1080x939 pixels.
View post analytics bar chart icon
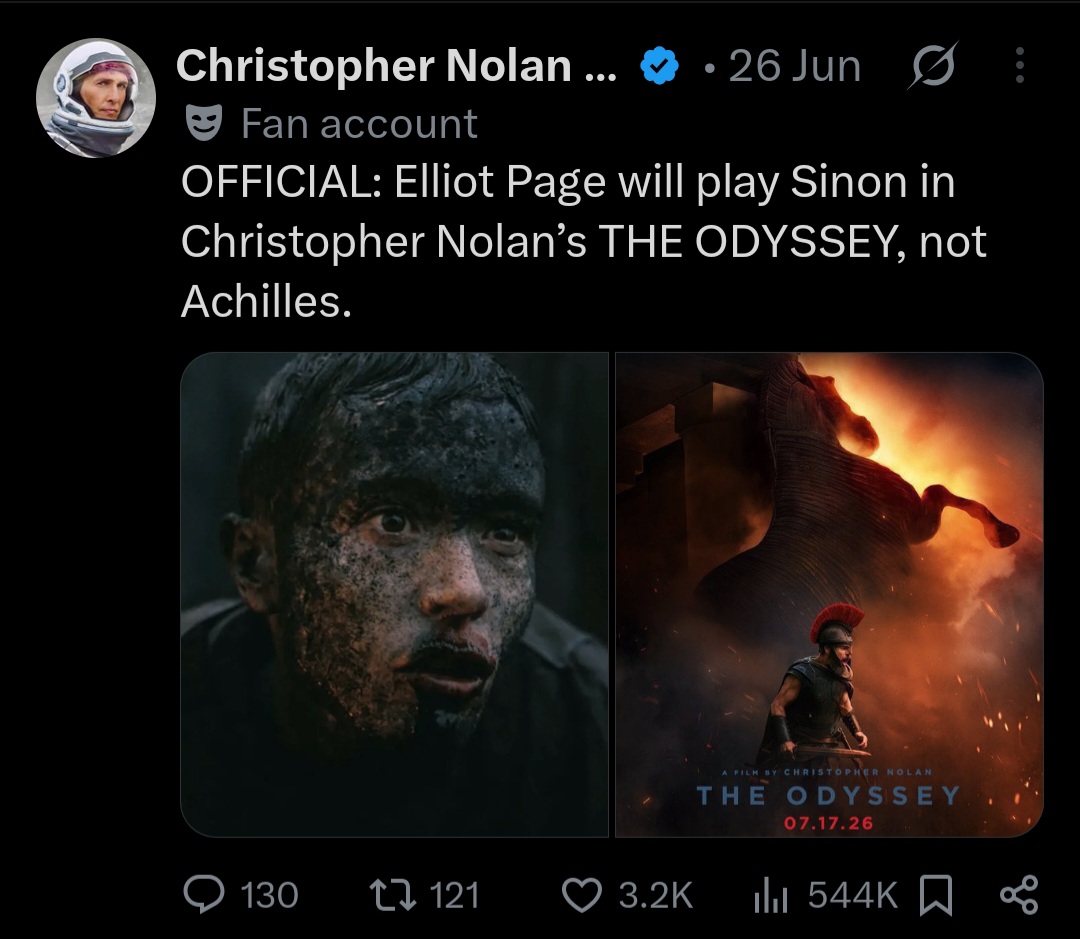(x=770, y=895)
